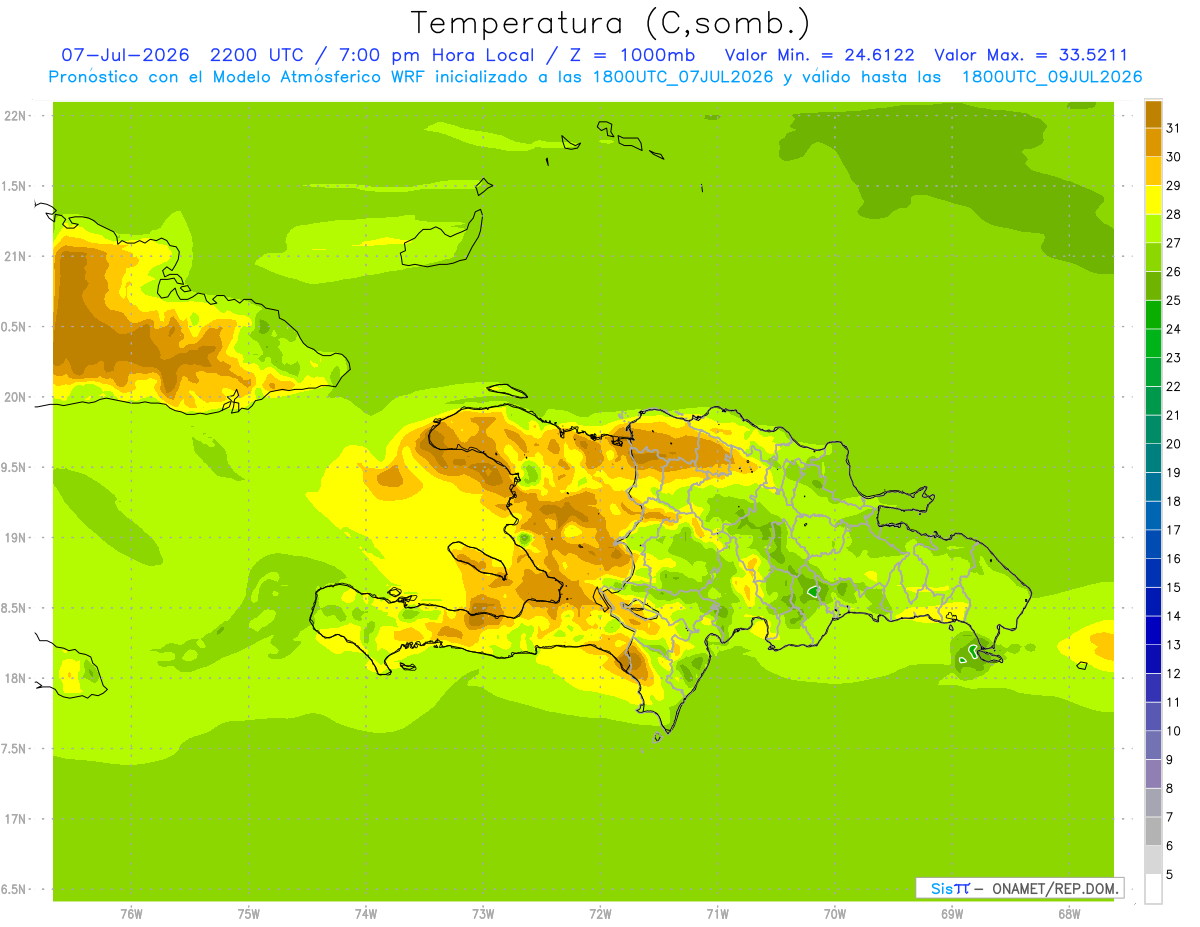
Task: Click the dark brown swatch above 31
Action: (1153, 114)
